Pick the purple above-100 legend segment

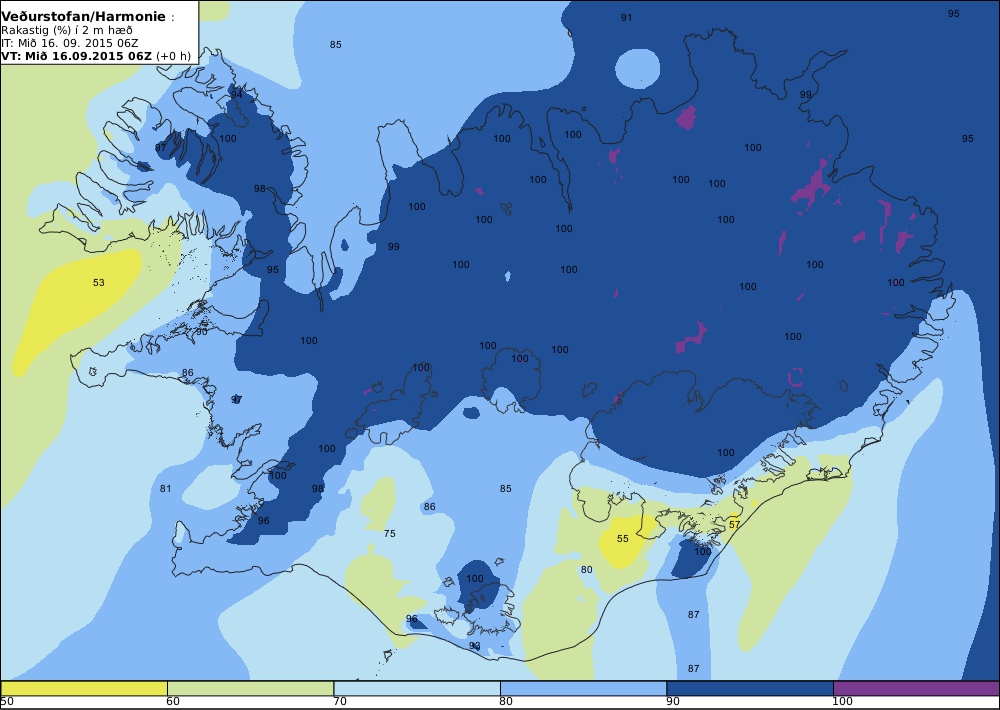(x=916, y=688)
